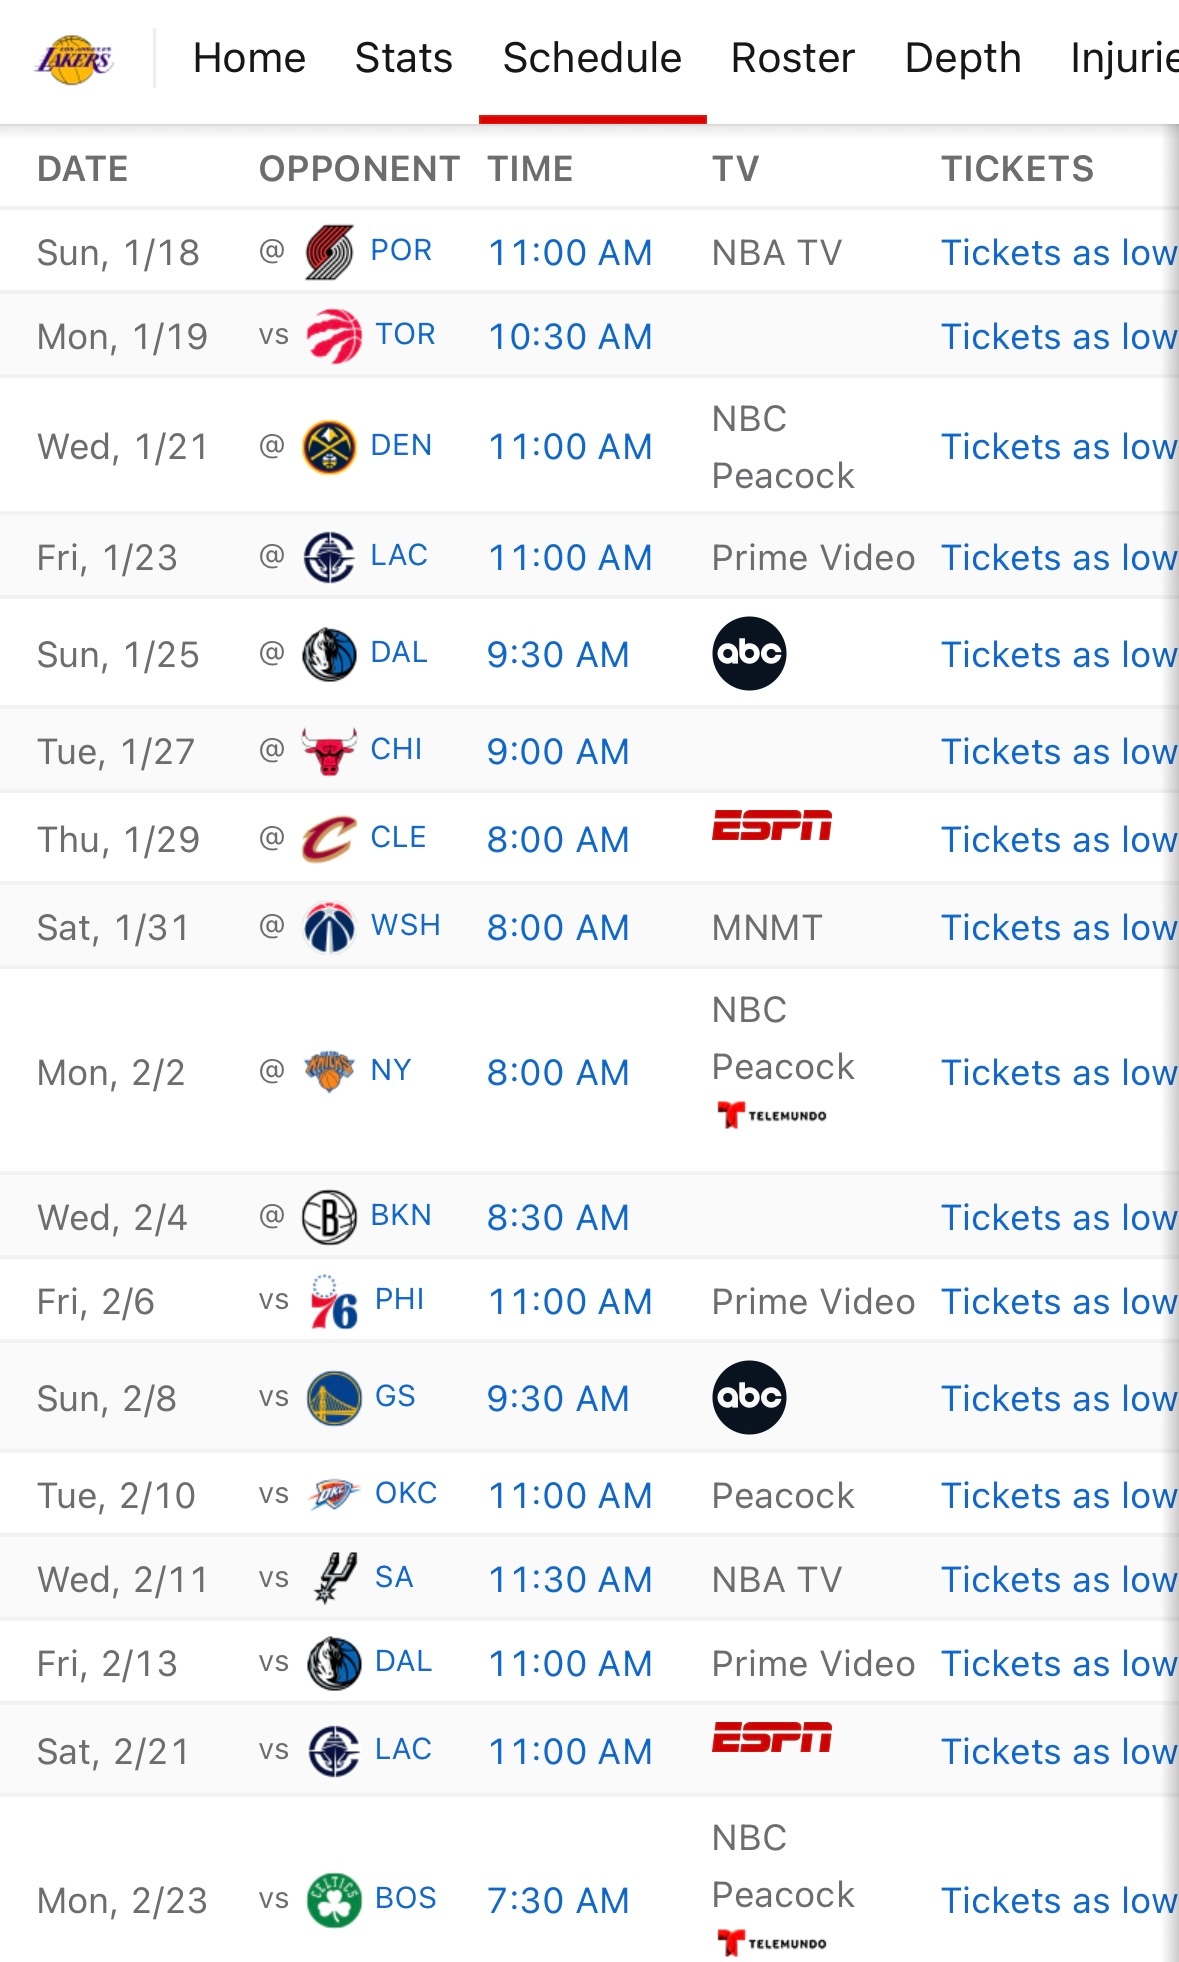1179x1962 pixels.
Task: Open the Trail Blazers logo icon
Action: (329, 252)
